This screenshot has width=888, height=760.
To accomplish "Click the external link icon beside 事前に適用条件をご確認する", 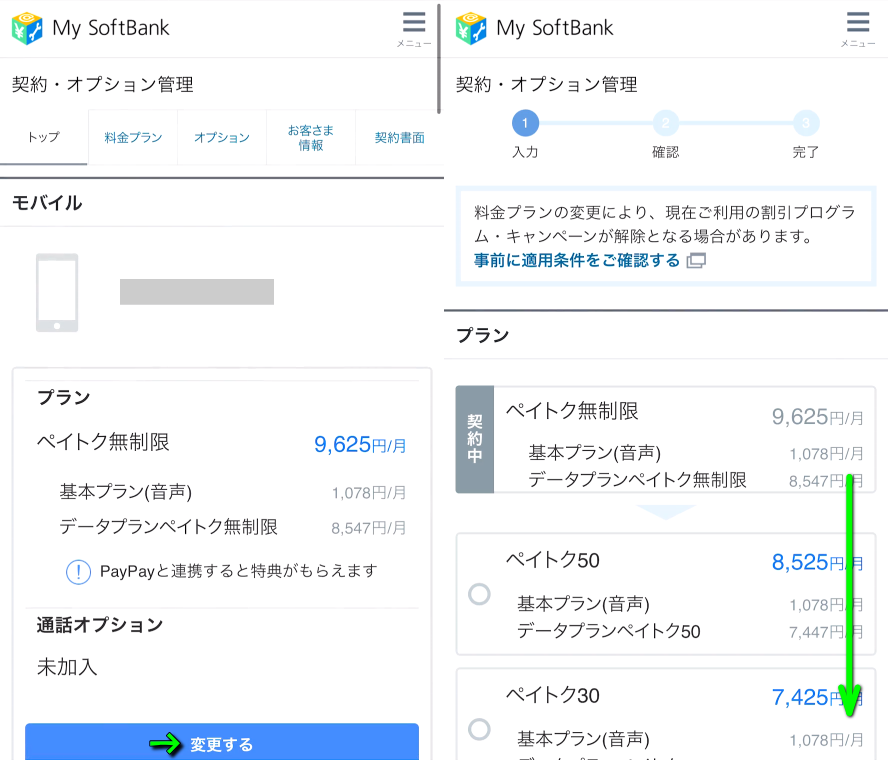I will [696, 261].
